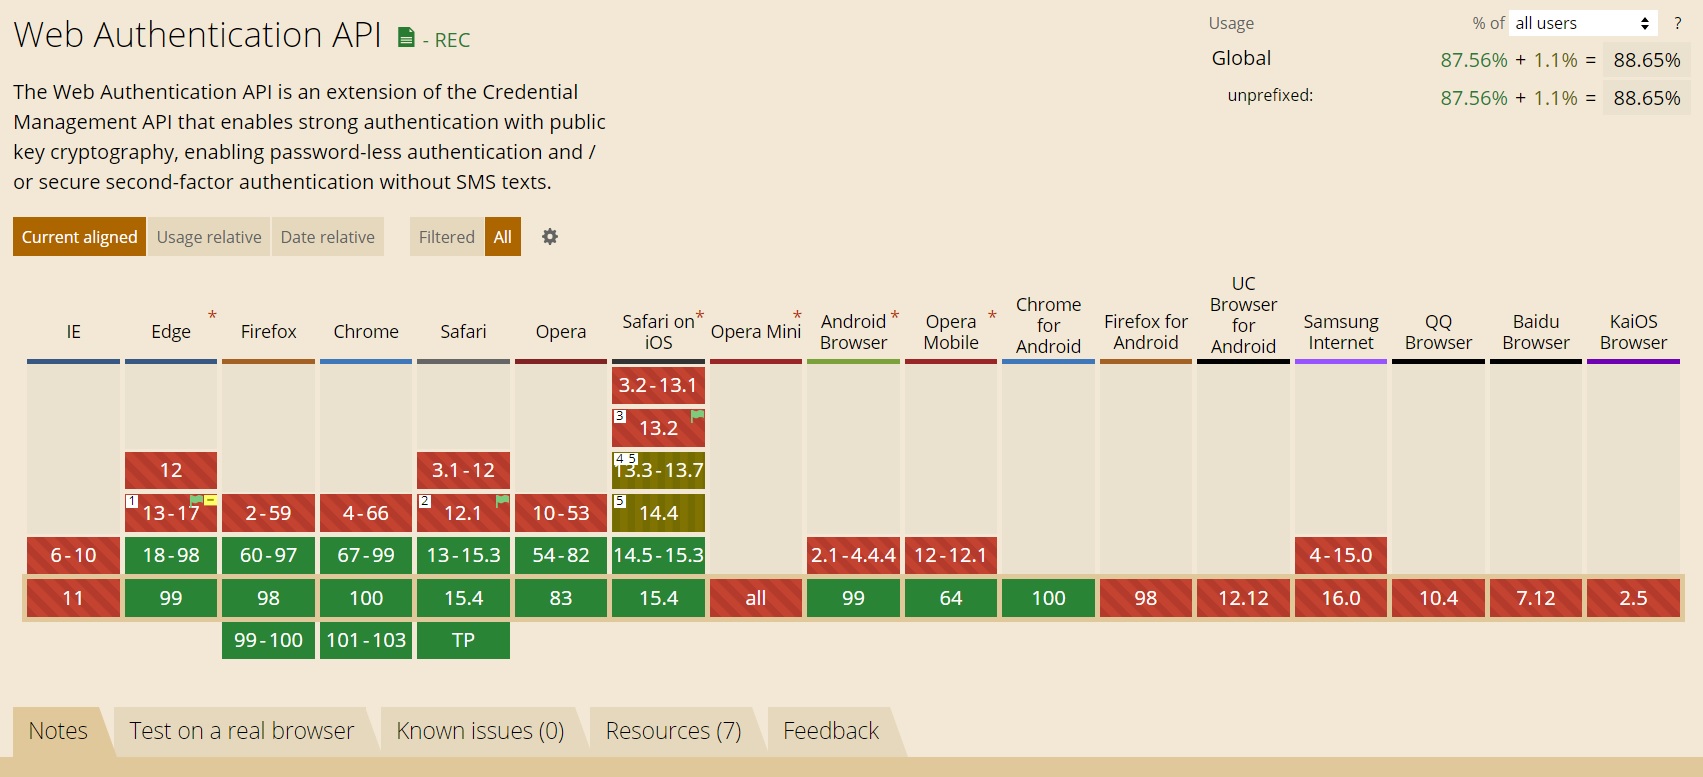Click the KaiOS 2.5 cell
The height and width of the screenshot is (777, 1703).
[1633, 598]
